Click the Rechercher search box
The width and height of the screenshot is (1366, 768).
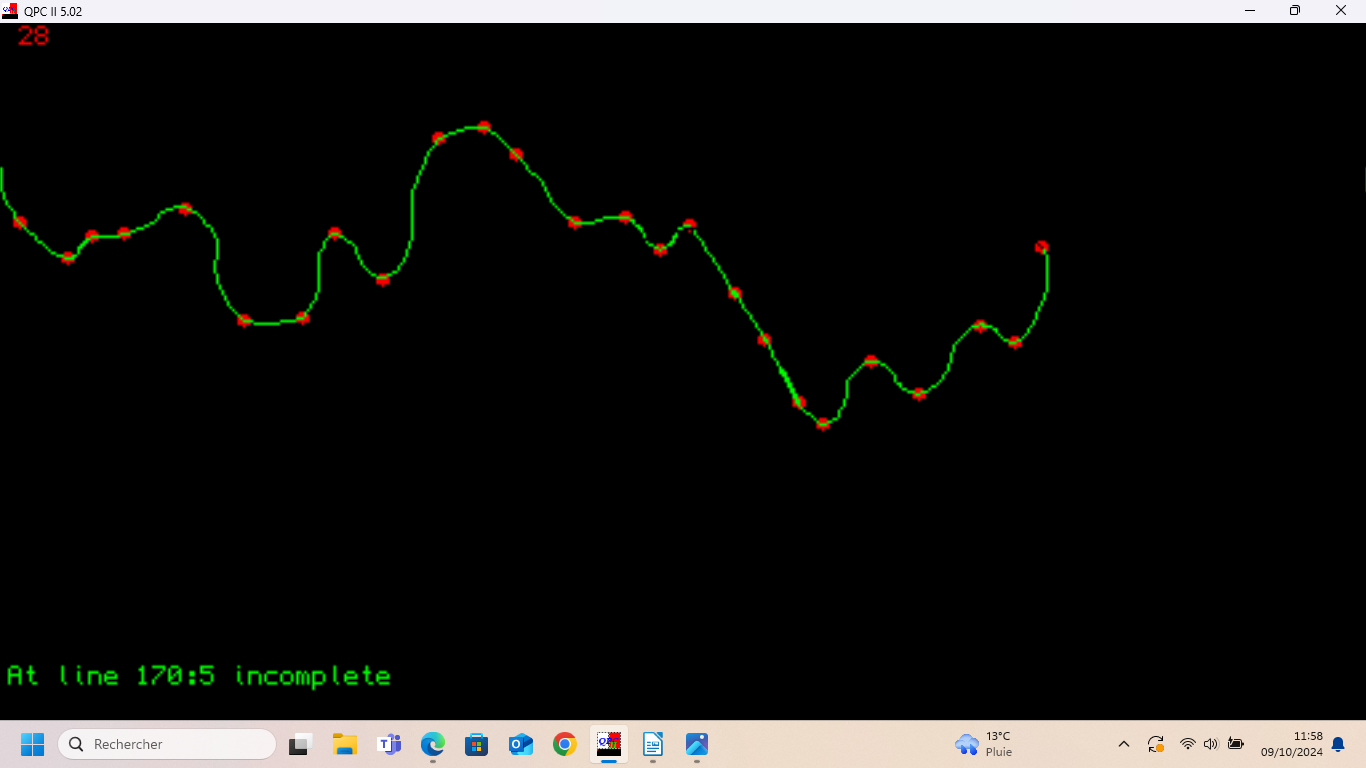(x=167, y=744)
